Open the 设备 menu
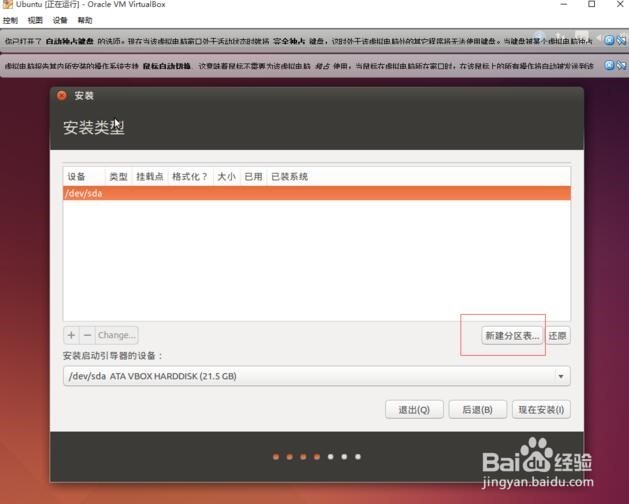This screenshot has height=504, width=629. 60,20
